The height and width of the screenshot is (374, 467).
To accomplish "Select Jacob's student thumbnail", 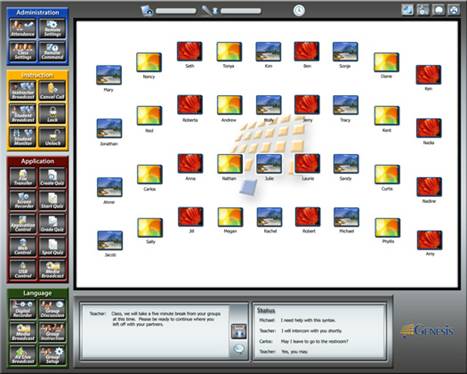I will 110,240.
